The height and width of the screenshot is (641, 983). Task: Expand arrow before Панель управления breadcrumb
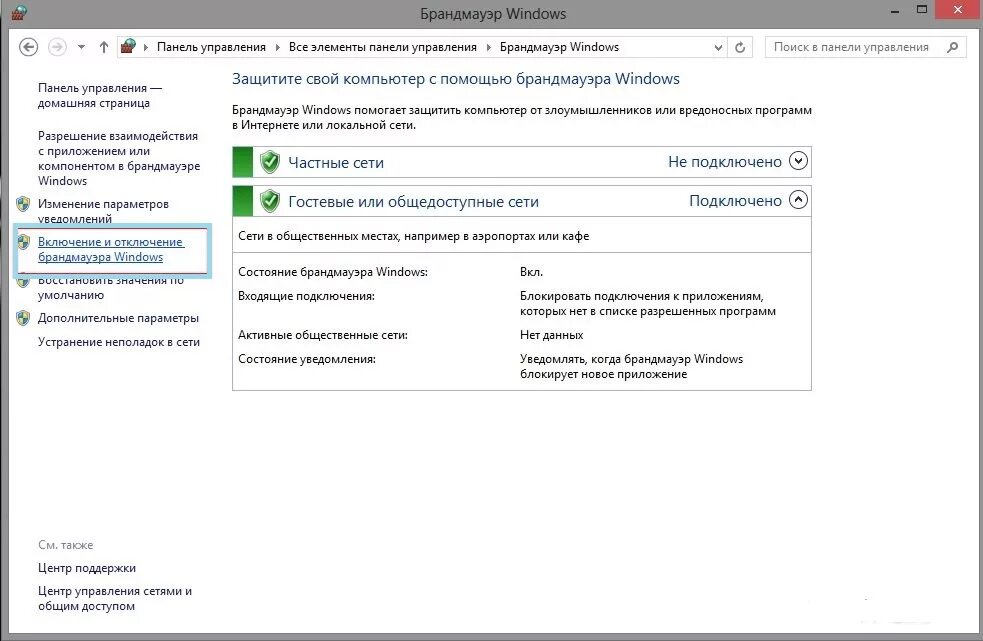(145, 48)
